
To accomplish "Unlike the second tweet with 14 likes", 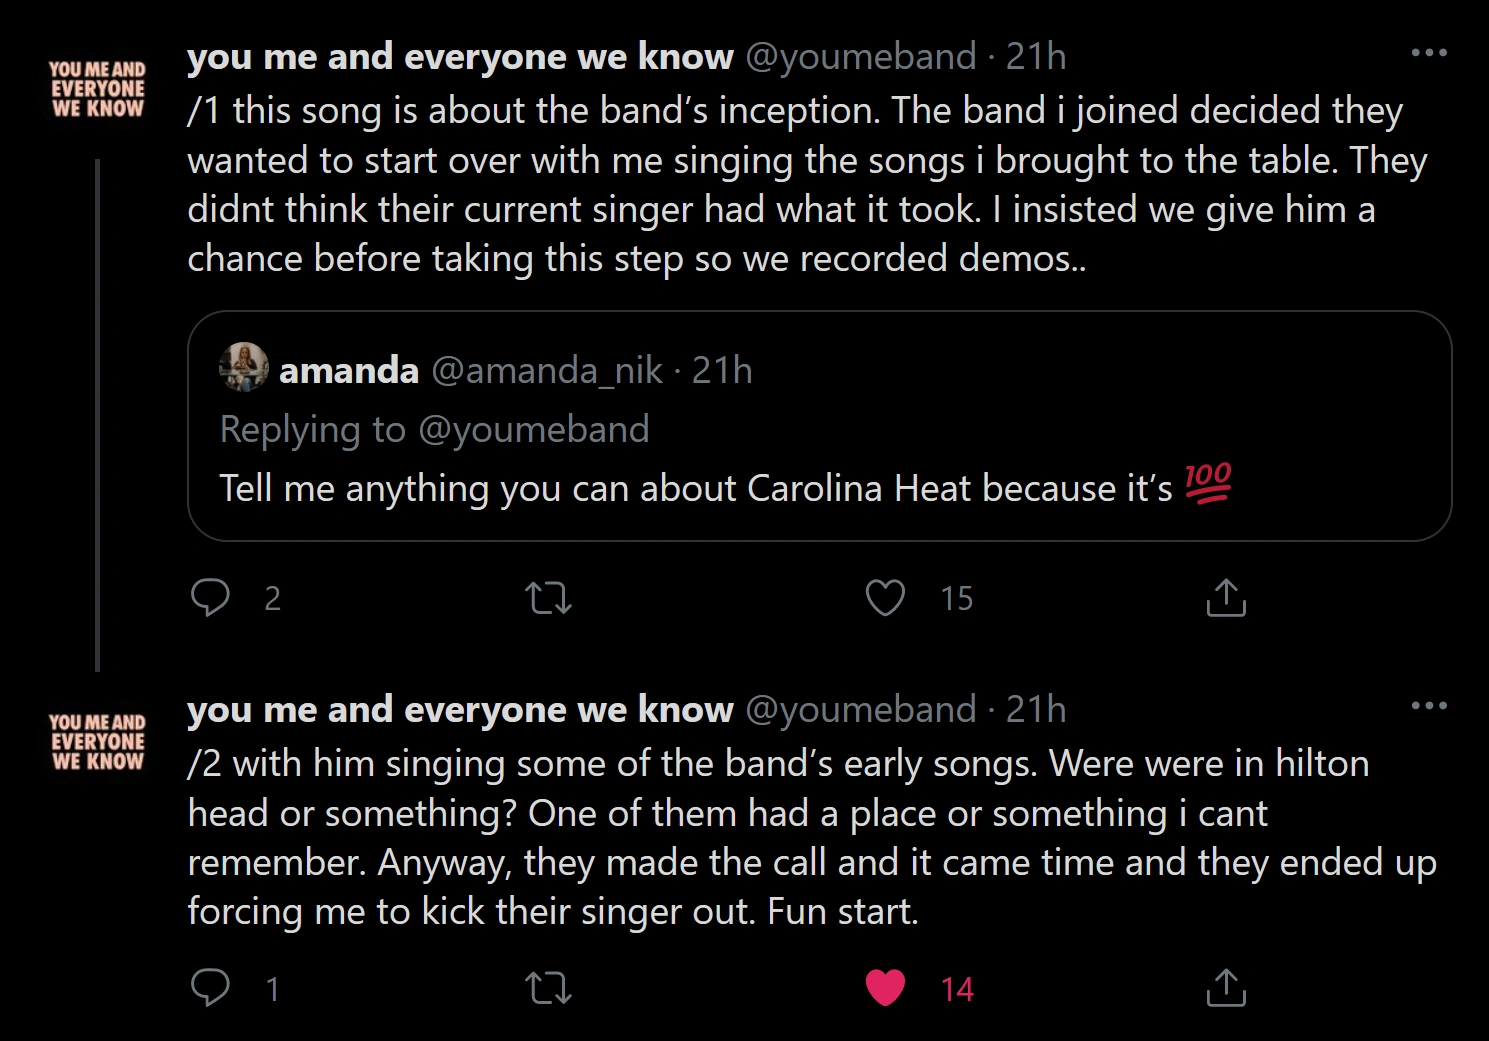I will (885, 988).
